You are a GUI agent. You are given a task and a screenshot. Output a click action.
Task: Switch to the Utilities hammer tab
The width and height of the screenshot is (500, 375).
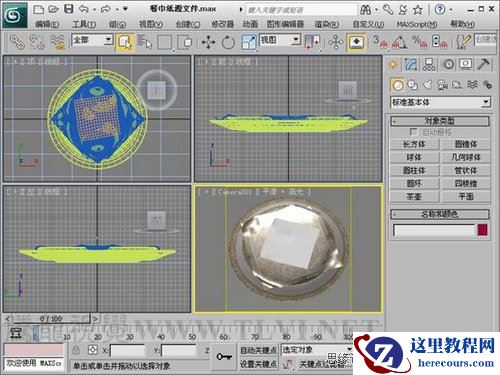click(483, 64)
